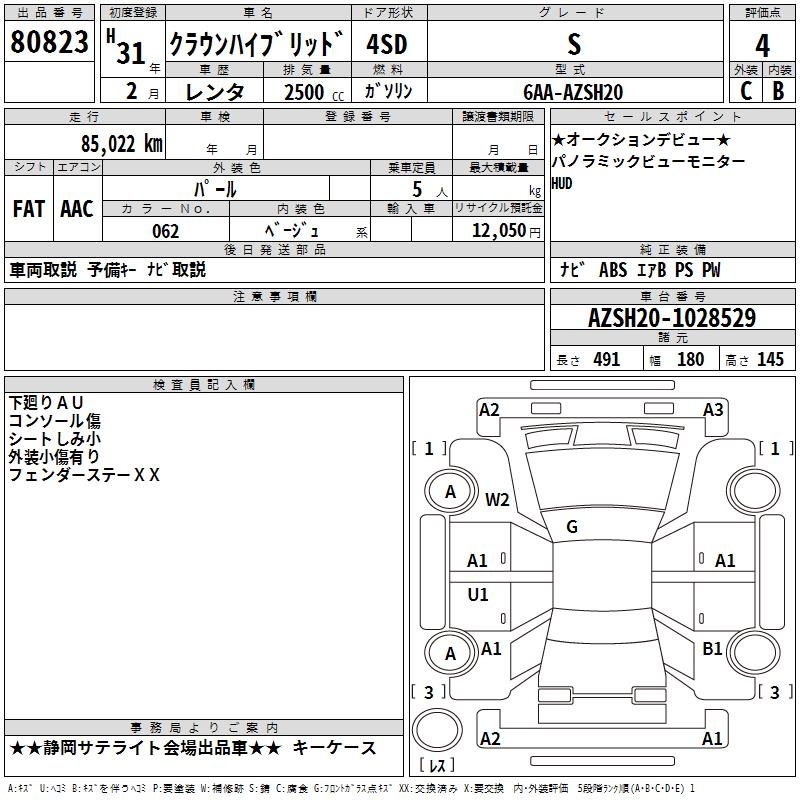Click overall score 4
Viewport: 800px width, 800px height.
coord(762,46)
